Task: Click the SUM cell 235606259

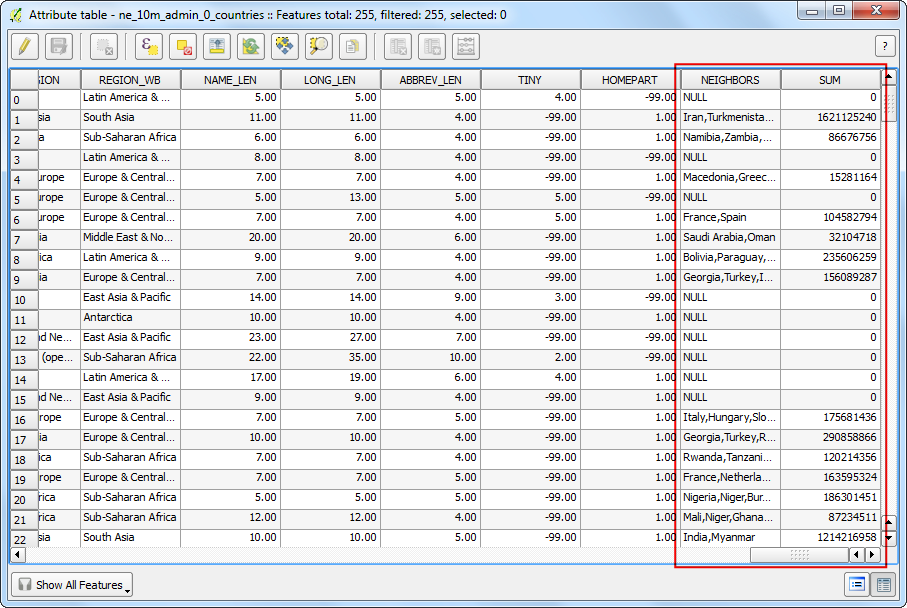Action: [830, 257]
